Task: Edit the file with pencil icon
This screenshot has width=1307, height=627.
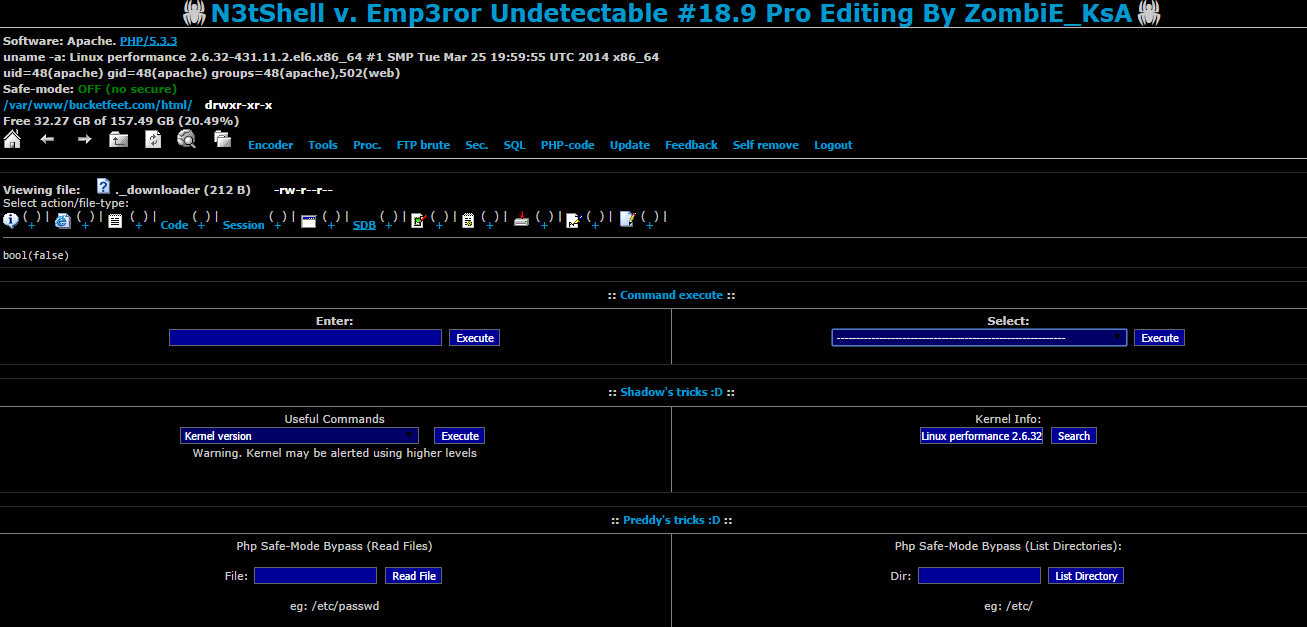Action: coord(628,220)
